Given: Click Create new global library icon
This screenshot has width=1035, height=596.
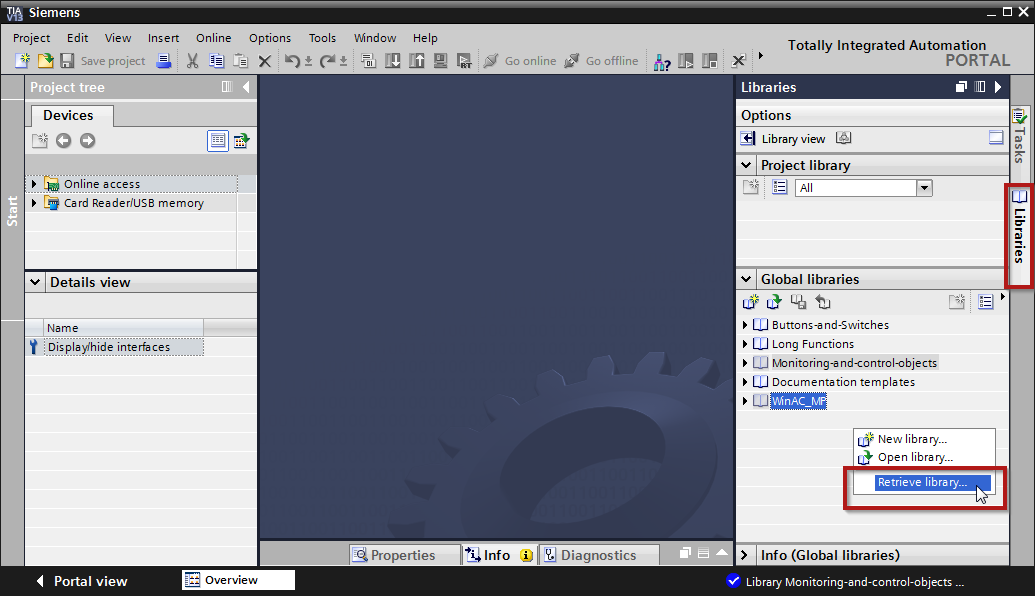Looking at the screenshot, I should click(751, 301).
